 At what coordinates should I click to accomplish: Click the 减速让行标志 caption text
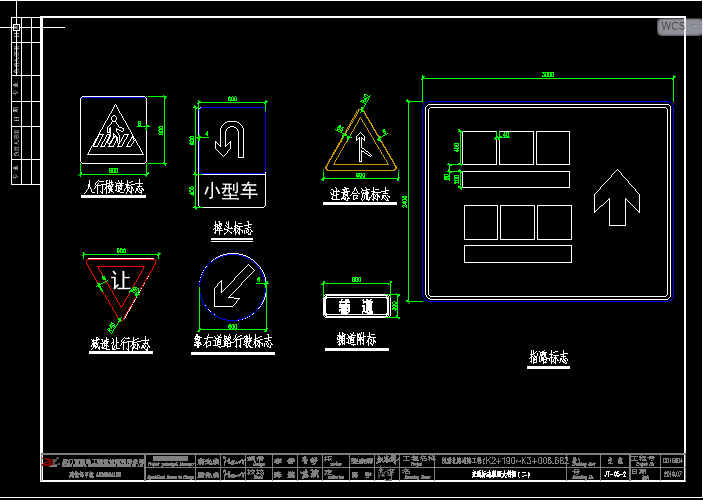coord(121,344)
